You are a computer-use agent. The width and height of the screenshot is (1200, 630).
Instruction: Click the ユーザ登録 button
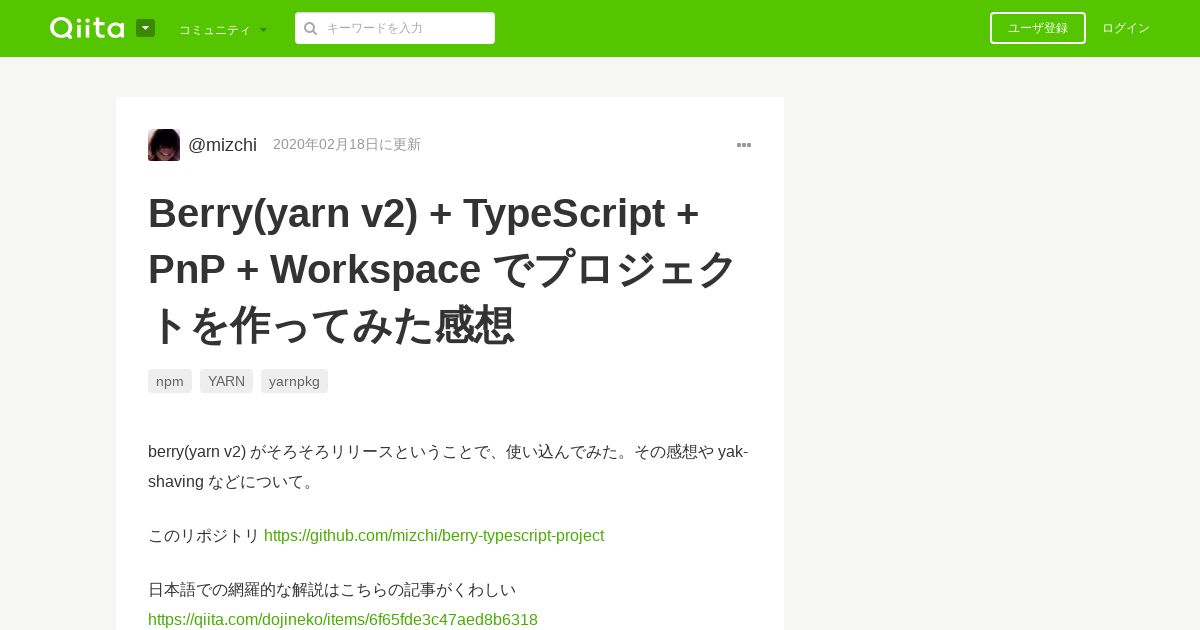click(1037, 28)
